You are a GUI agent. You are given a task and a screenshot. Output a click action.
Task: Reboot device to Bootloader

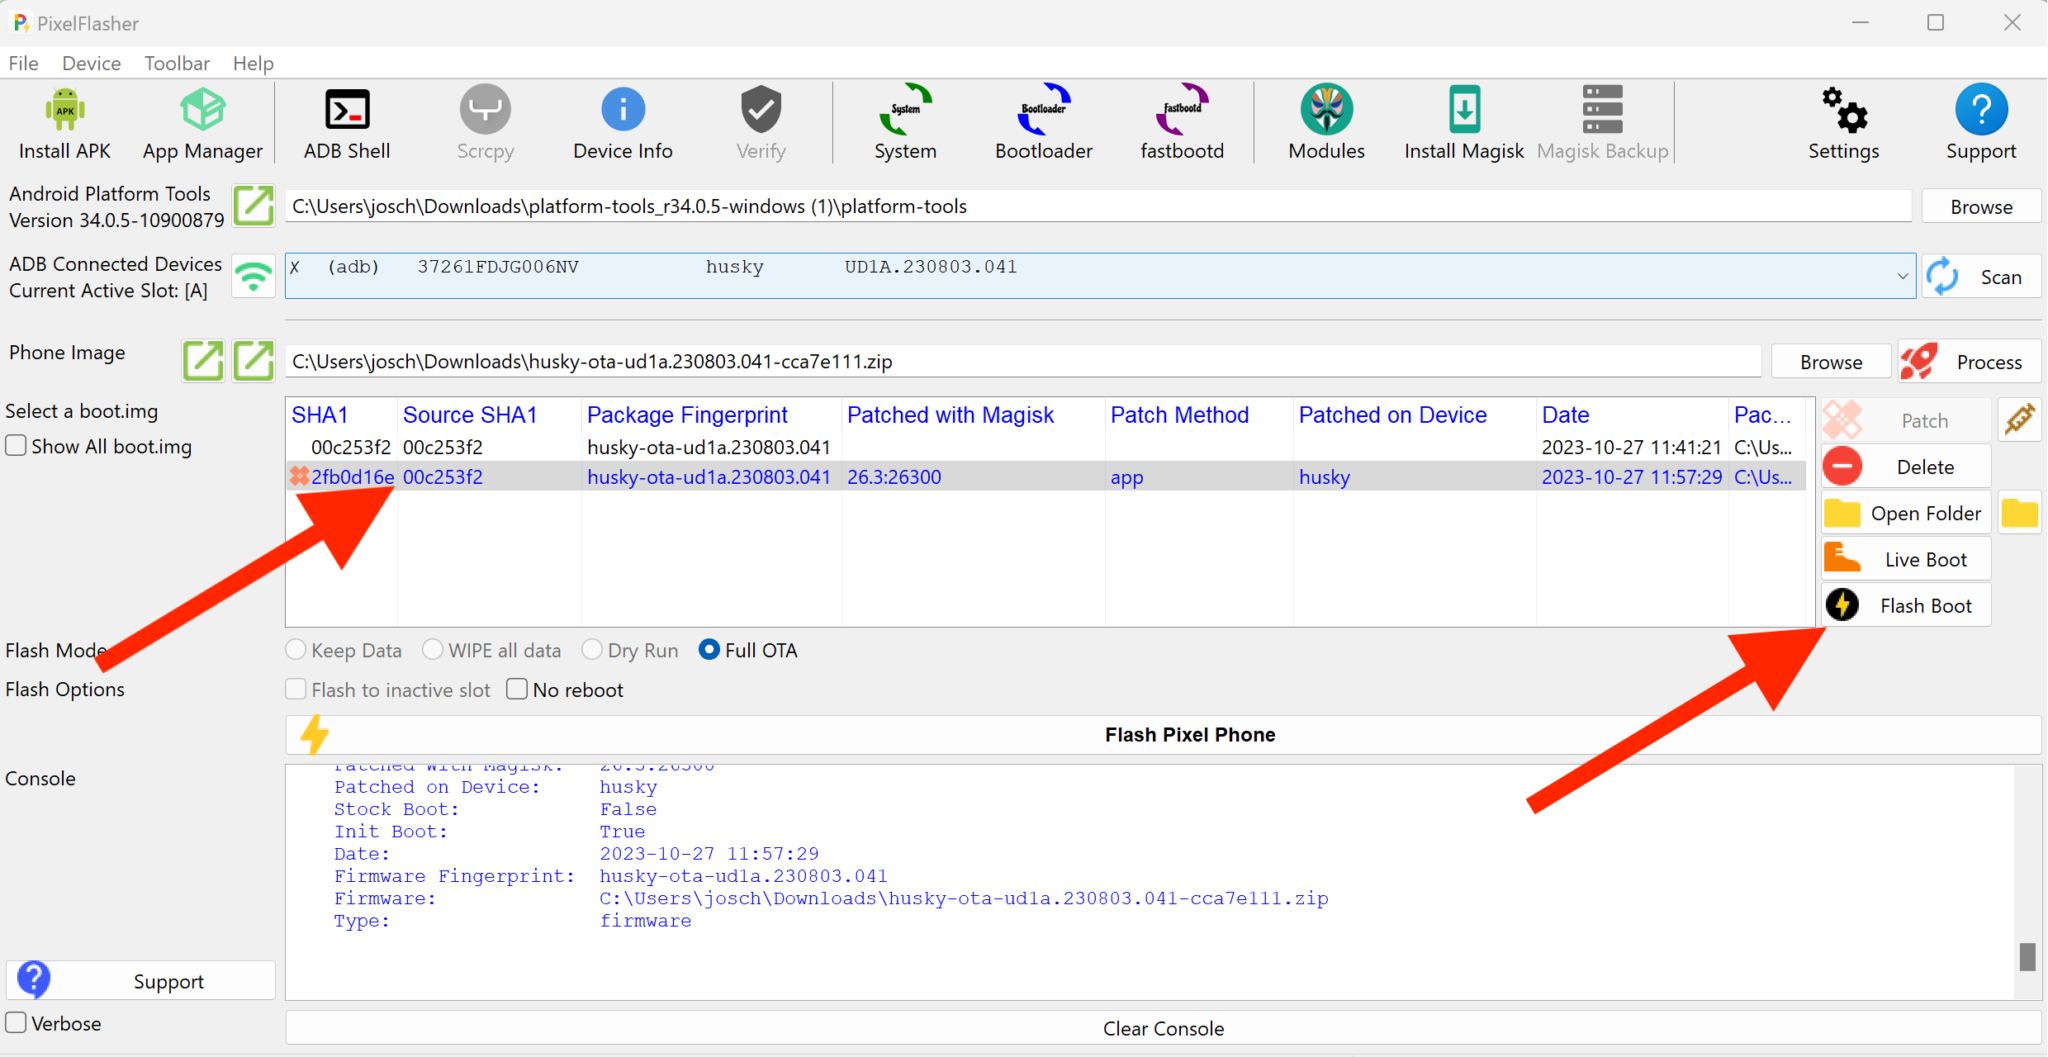[1044, 123]
